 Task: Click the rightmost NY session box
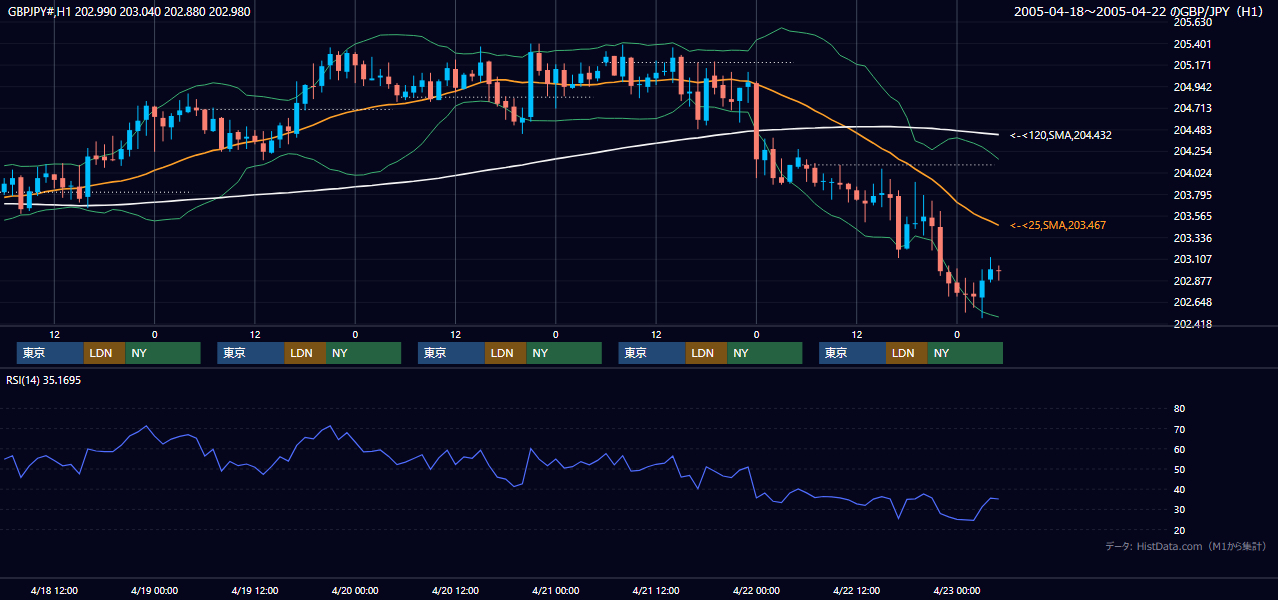pyautogui.click(x=965, y=353)
